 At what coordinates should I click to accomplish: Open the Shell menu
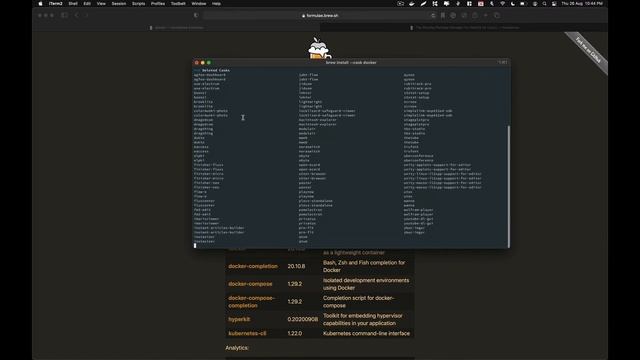pos(73,4)
